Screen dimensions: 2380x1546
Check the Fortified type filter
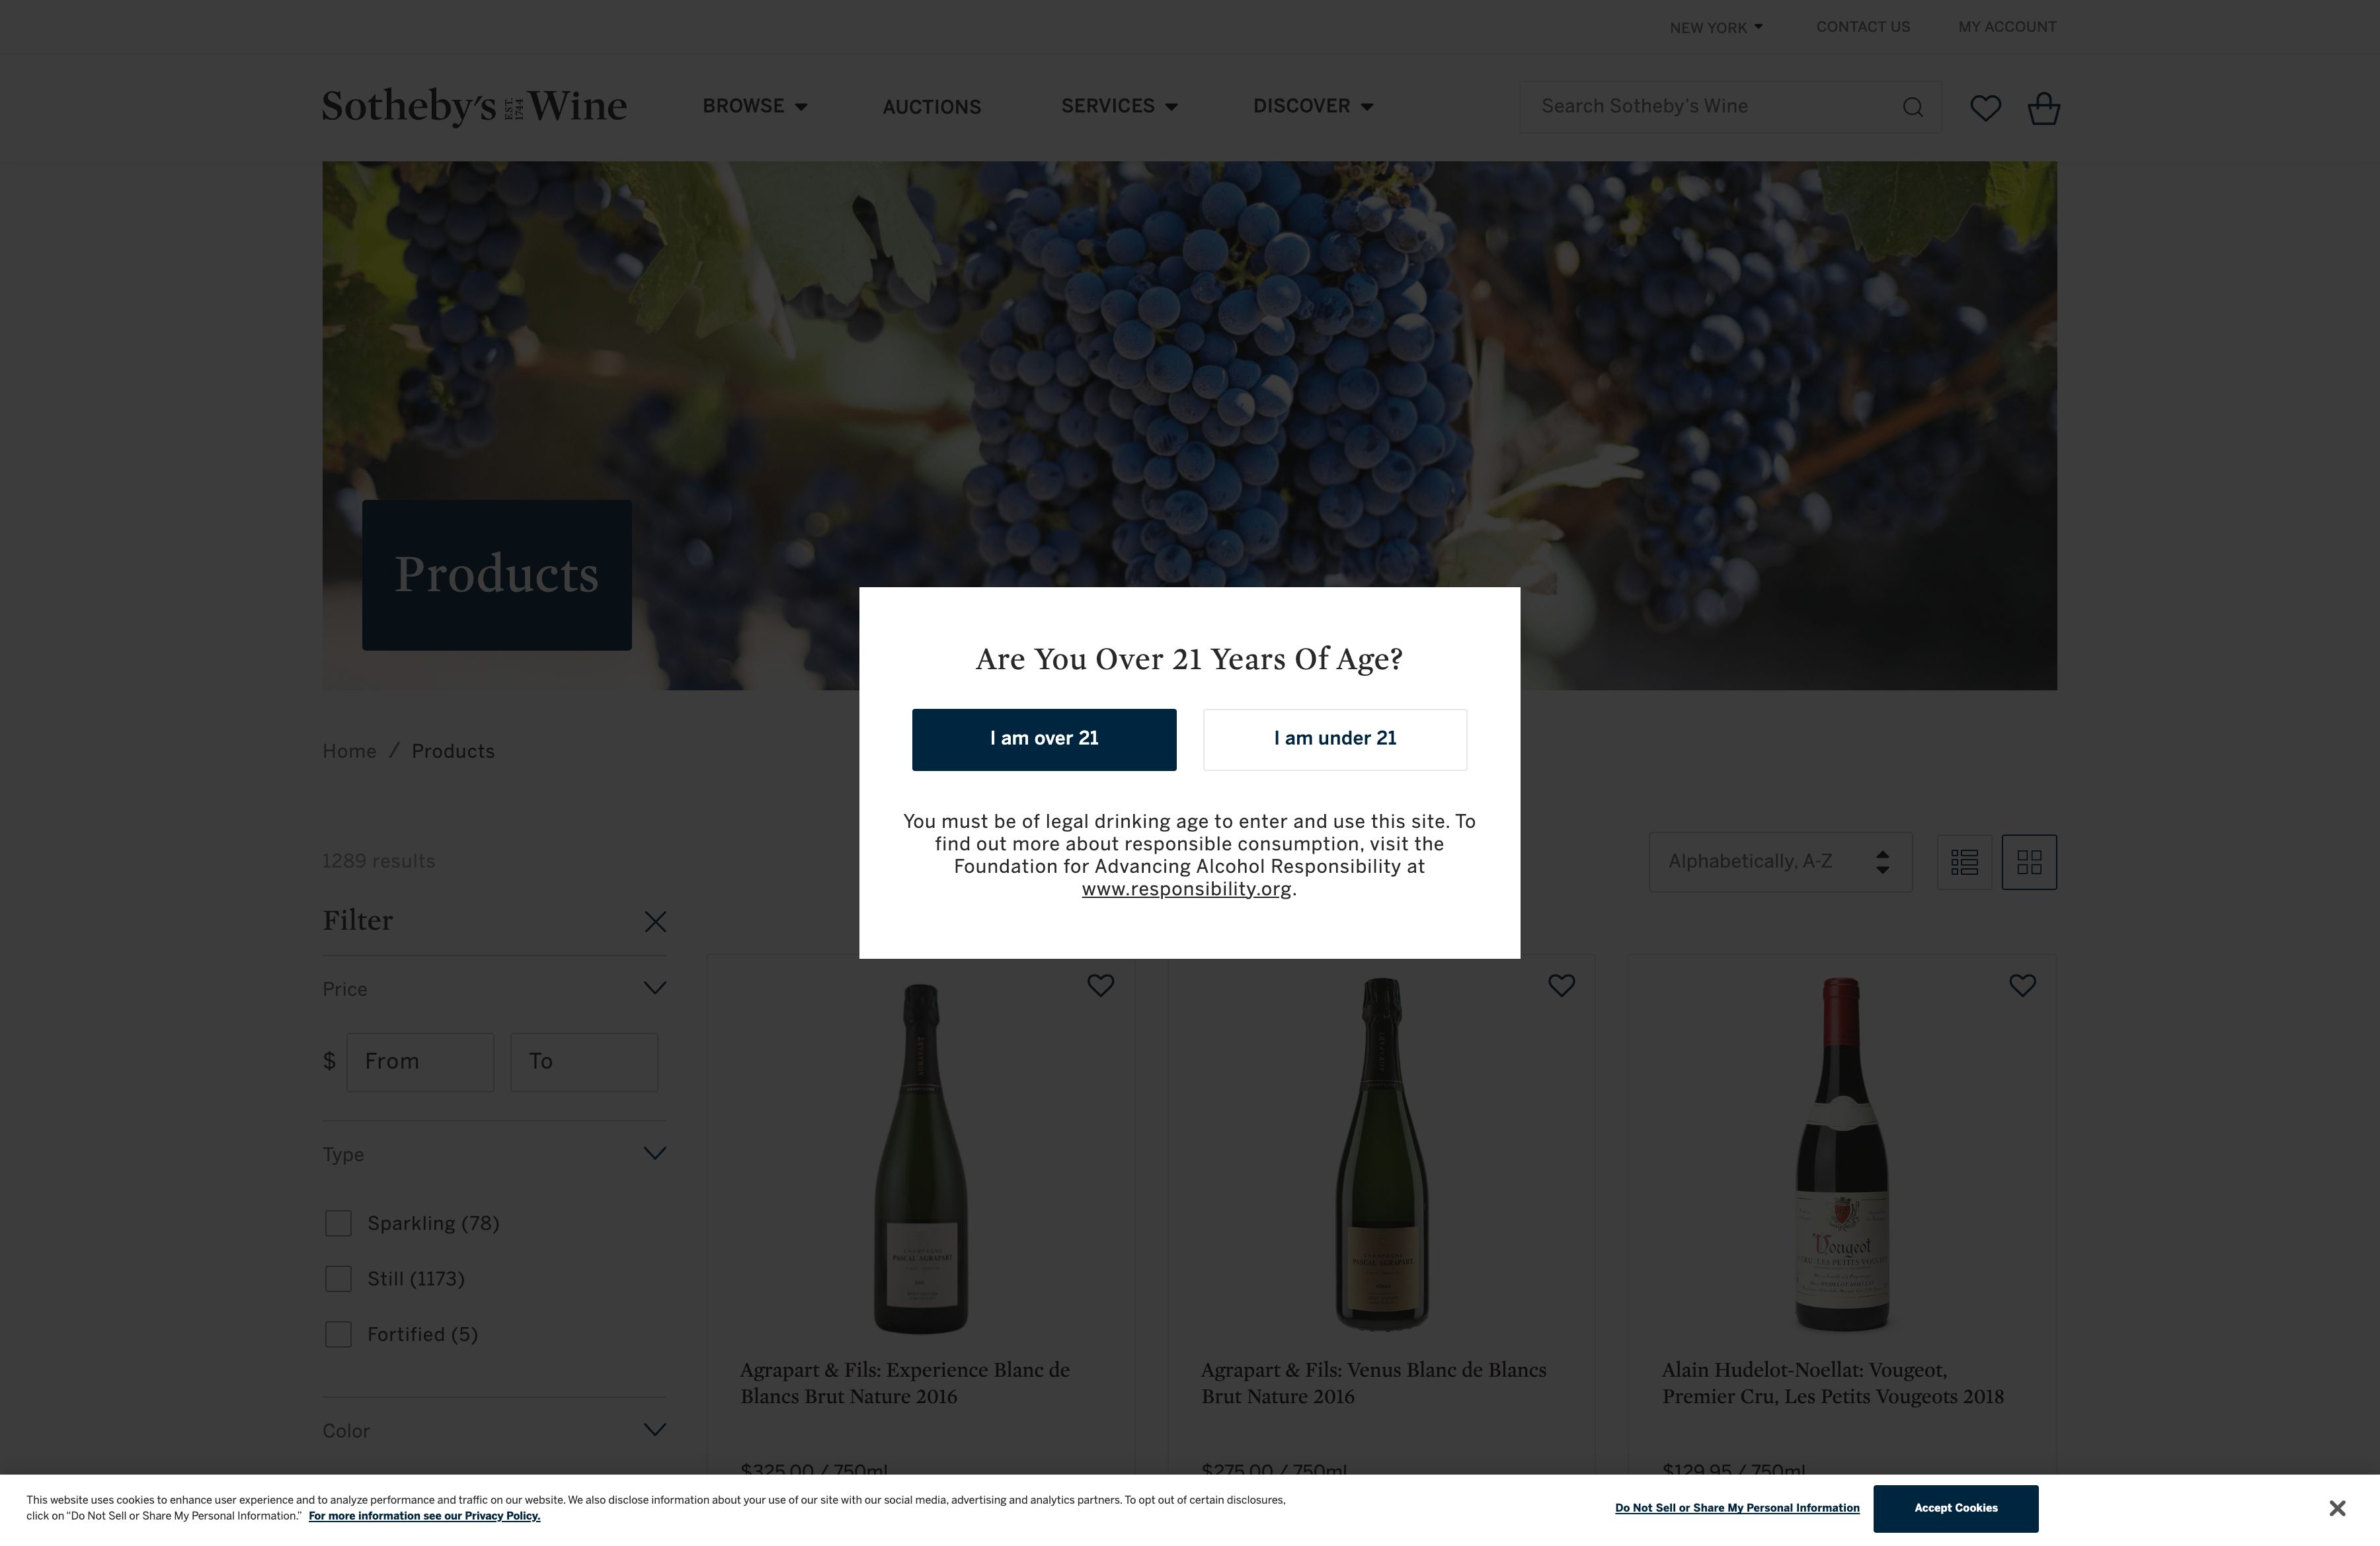tap(338, 1335)
